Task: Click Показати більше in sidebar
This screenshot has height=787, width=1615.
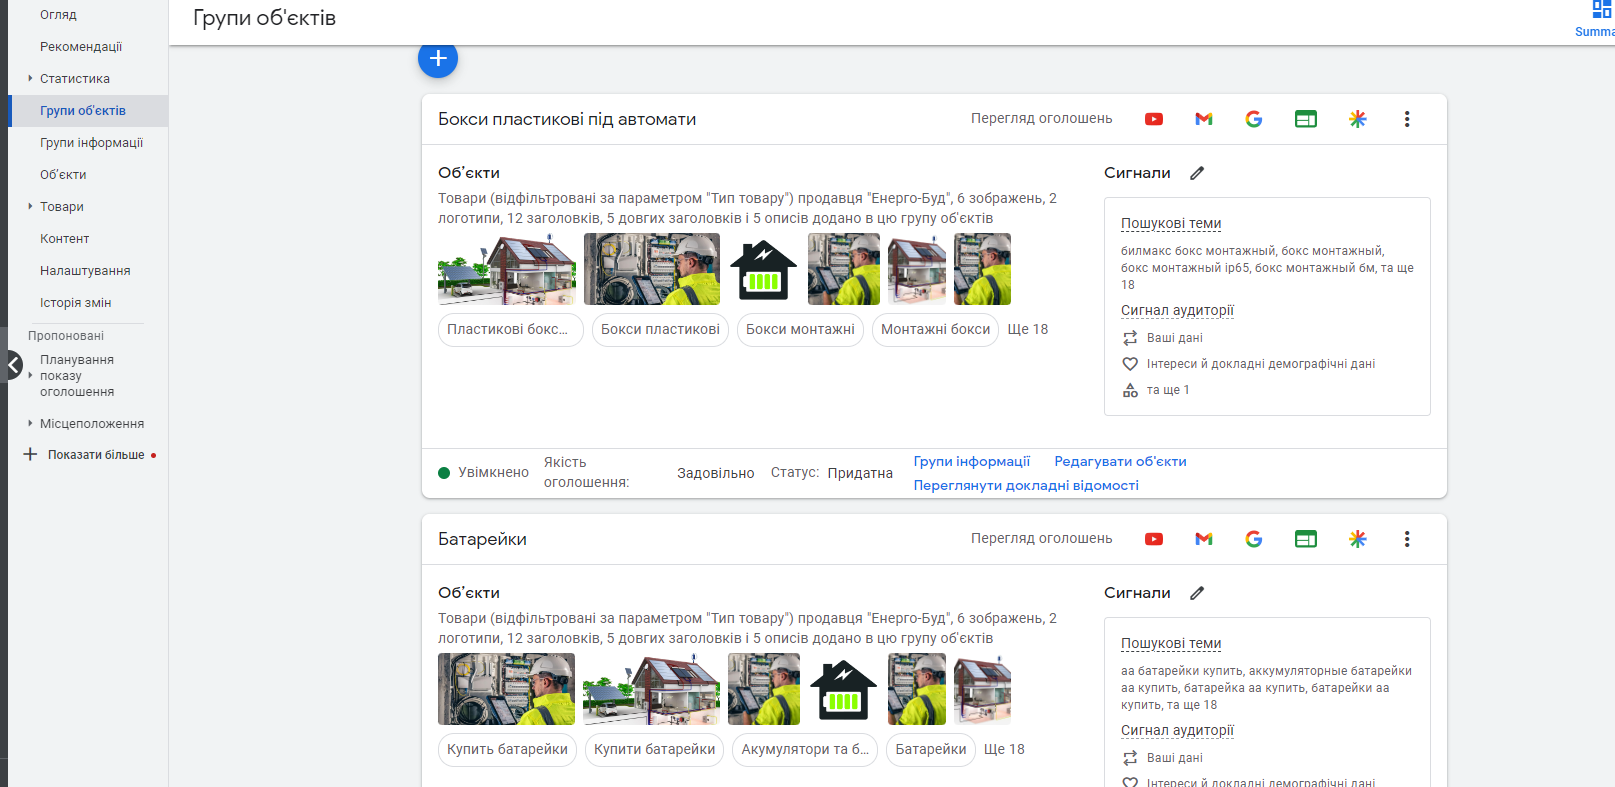Action: [95, 455]
